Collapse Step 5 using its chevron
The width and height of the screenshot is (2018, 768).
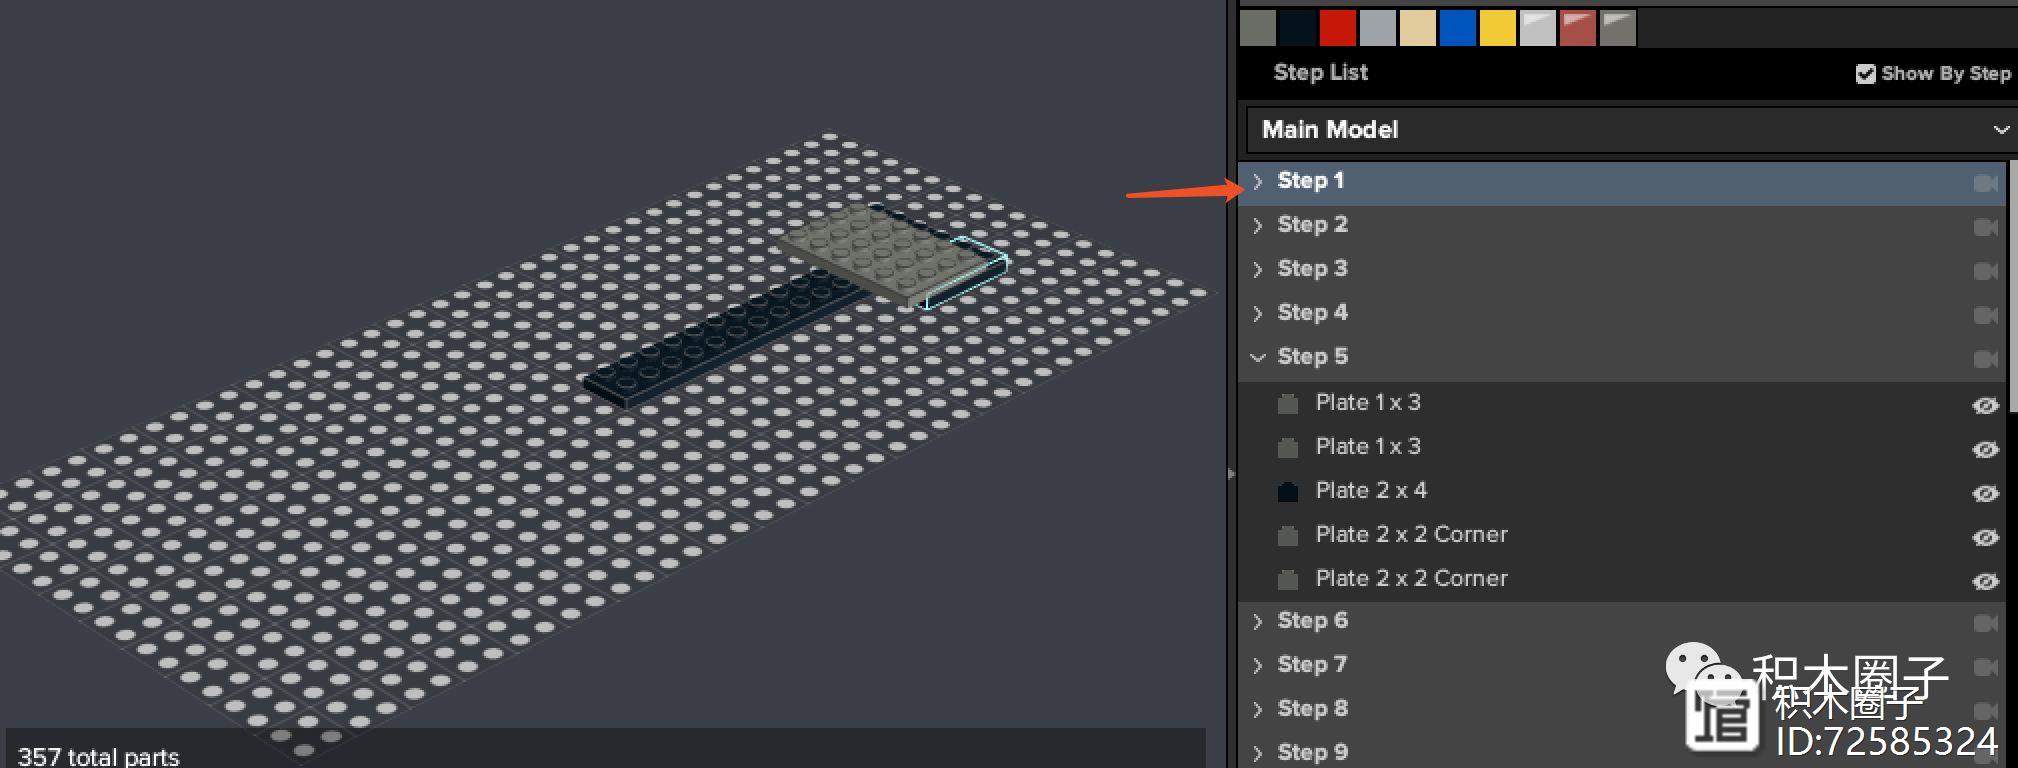tap(1258, 357)
